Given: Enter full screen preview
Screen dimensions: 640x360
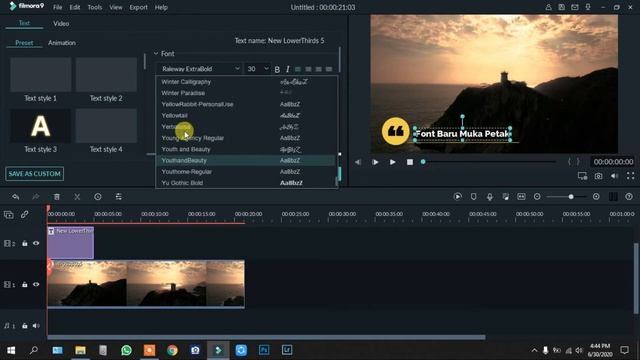Looking at the screenshot, I should 631,176.
